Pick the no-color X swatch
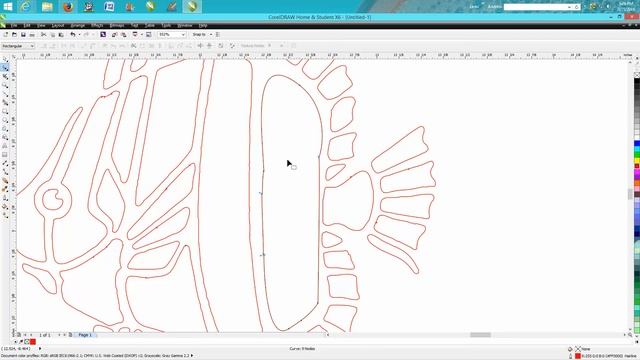This screenshot has width=640, height=360. [x=637, y=75]
